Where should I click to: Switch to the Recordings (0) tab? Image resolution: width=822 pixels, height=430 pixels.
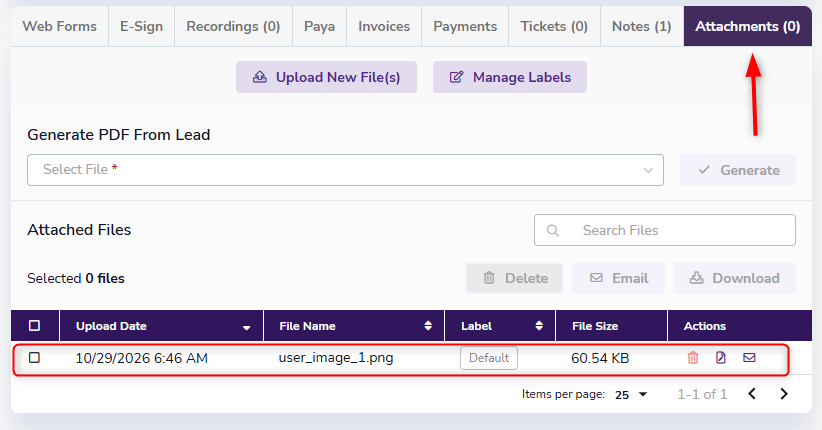[x=233, y=26]
